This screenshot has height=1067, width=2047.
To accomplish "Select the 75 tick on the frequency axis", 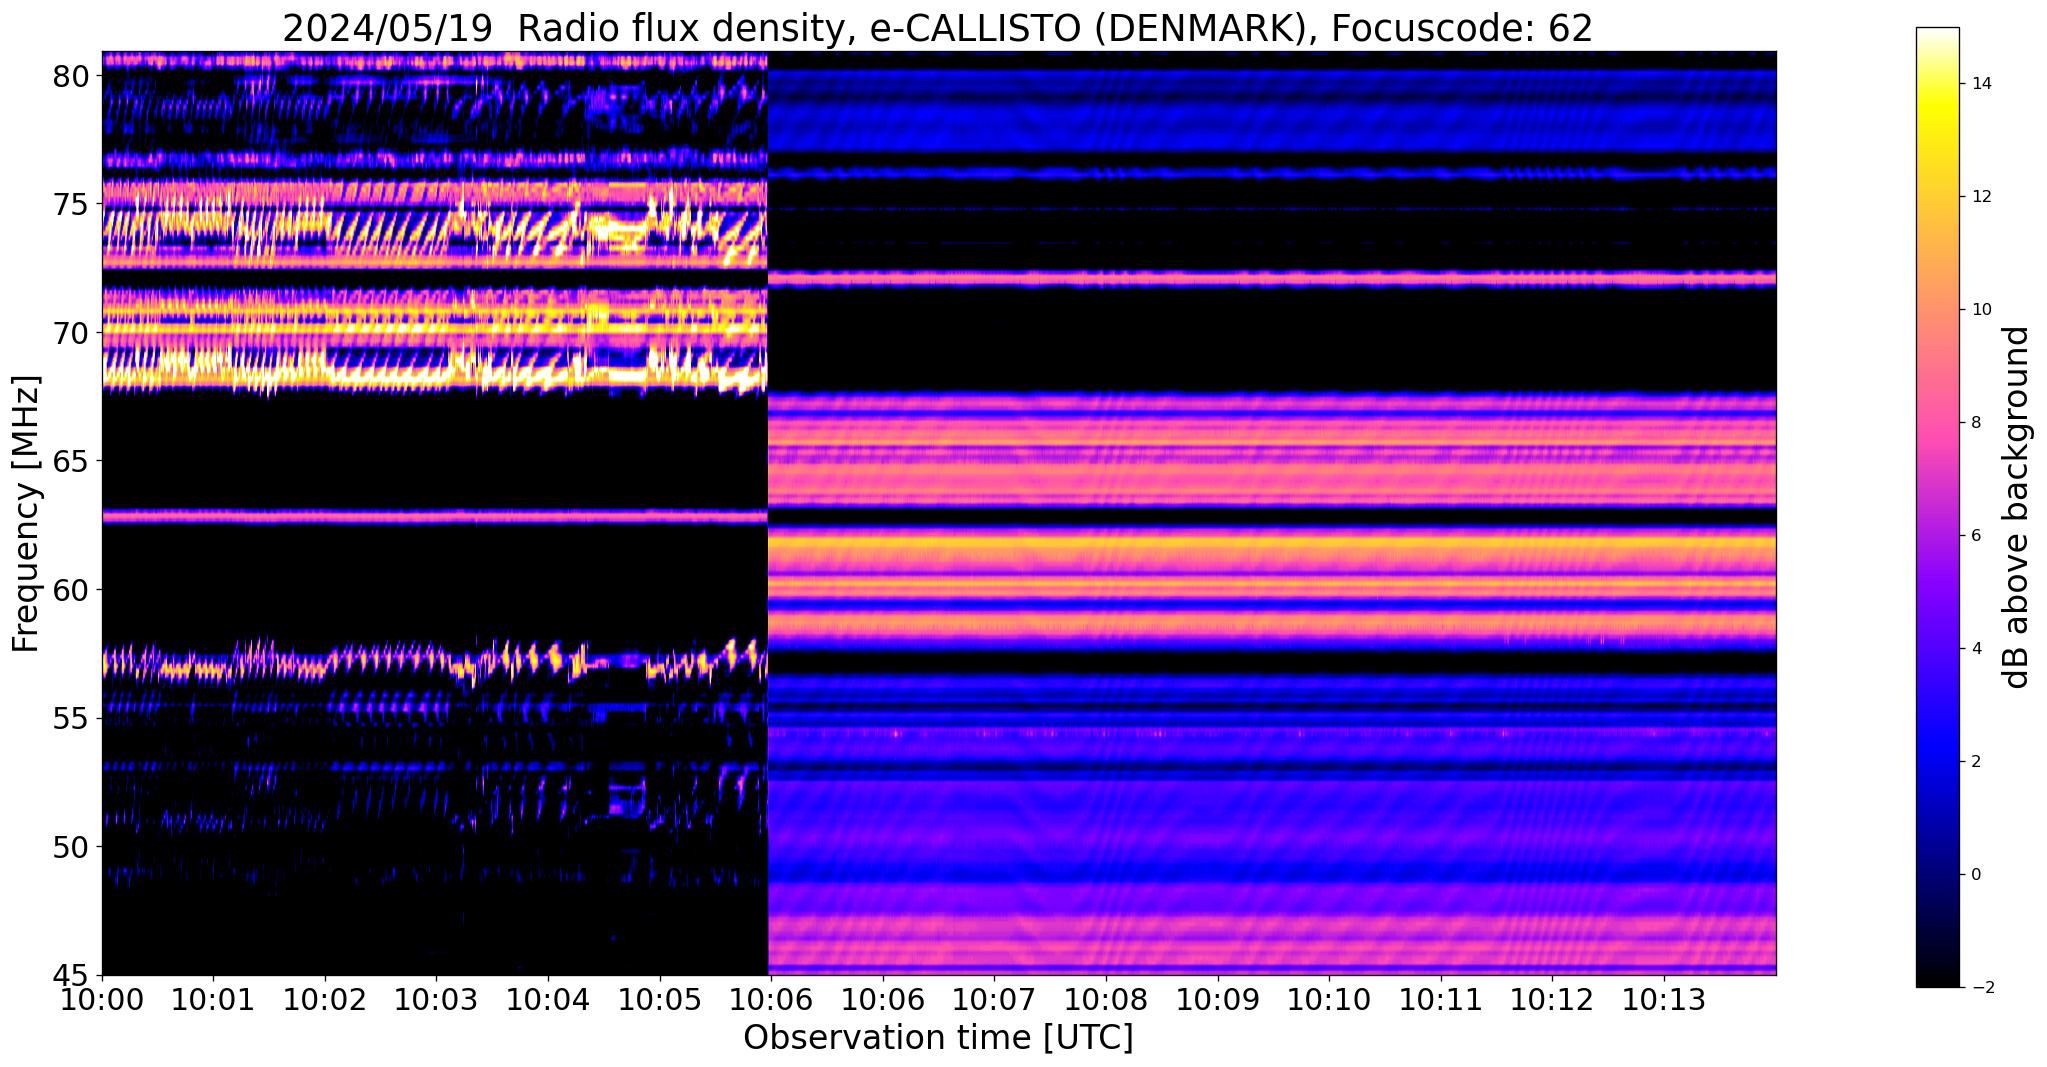I will tap(71, 204).
